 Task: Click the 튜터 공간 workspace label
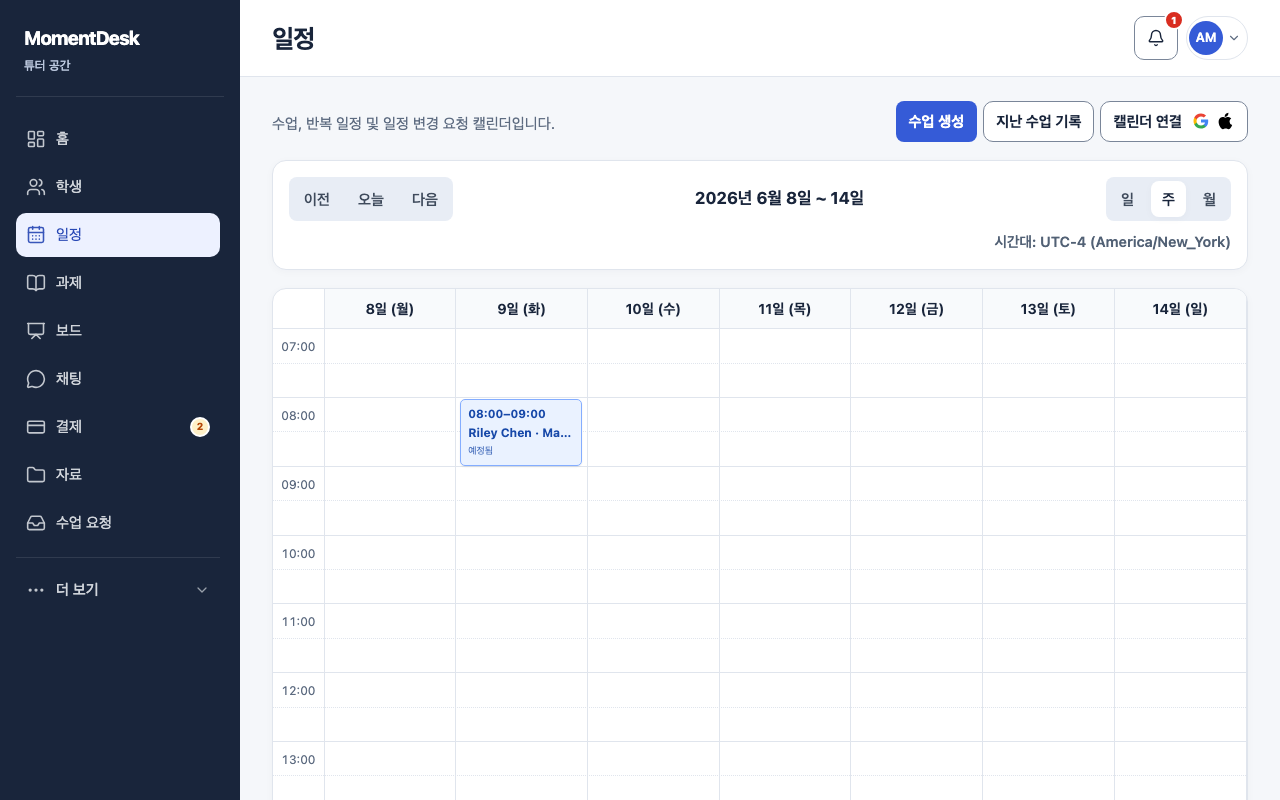(47, 66)
